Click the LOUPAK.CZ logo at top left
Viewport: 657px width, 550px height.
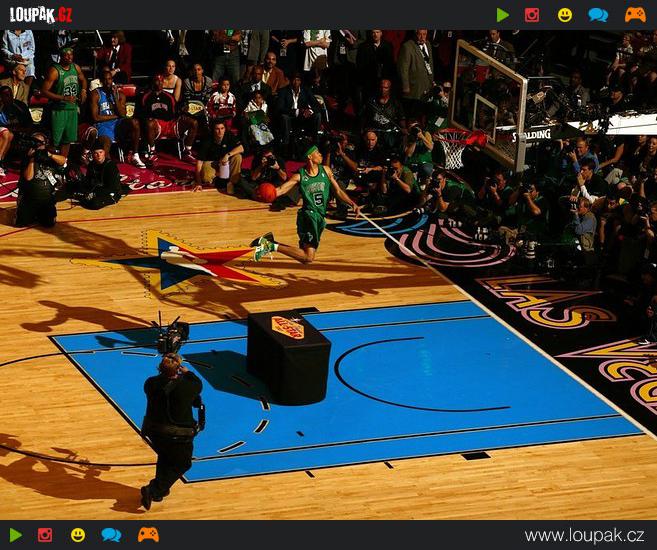[x=41, y=15]
